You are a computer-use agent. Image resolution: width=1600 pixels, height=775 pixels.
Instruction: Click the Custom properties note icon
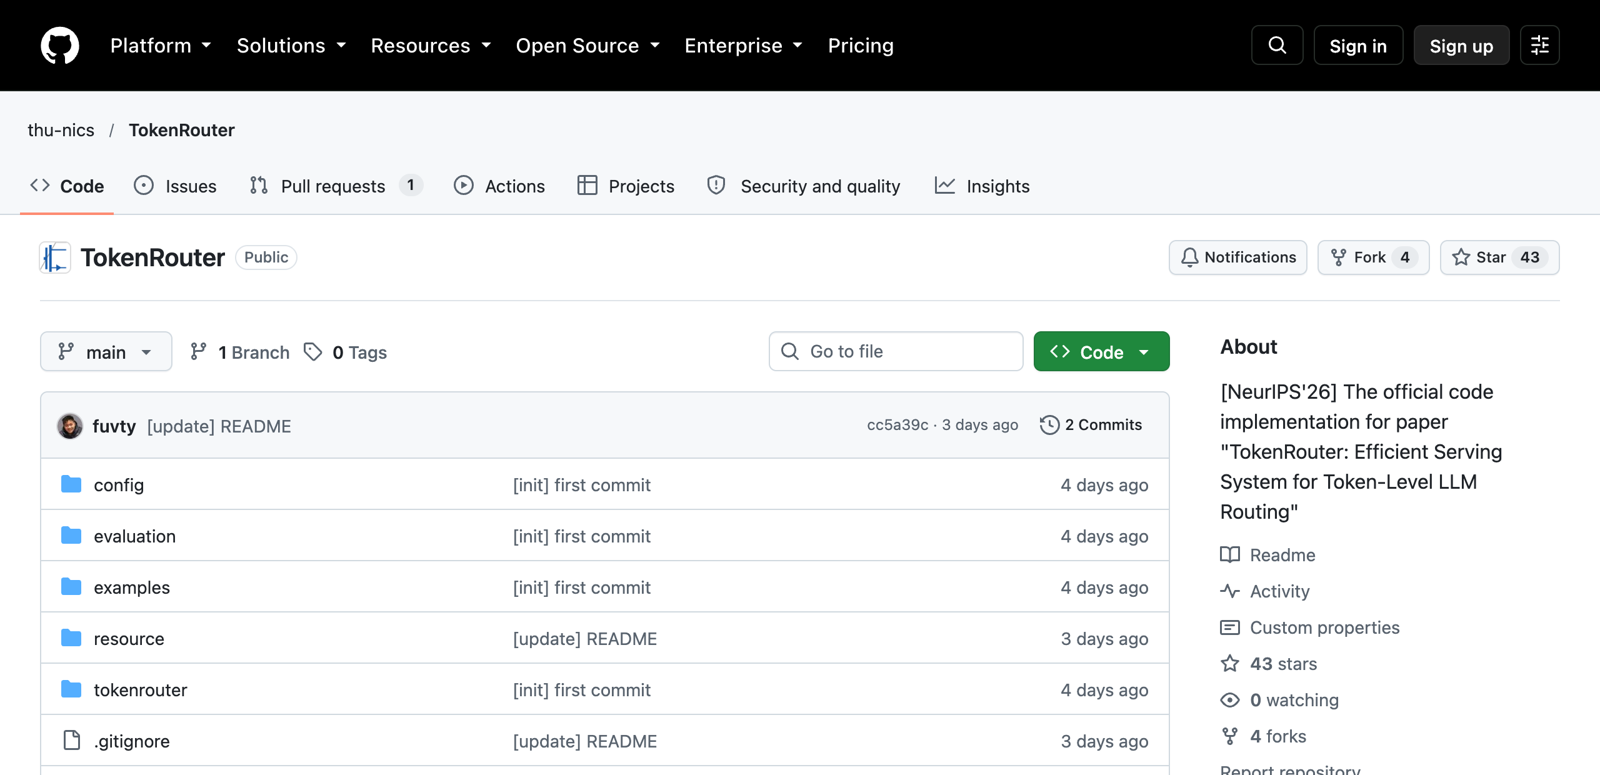[1230, 628]
